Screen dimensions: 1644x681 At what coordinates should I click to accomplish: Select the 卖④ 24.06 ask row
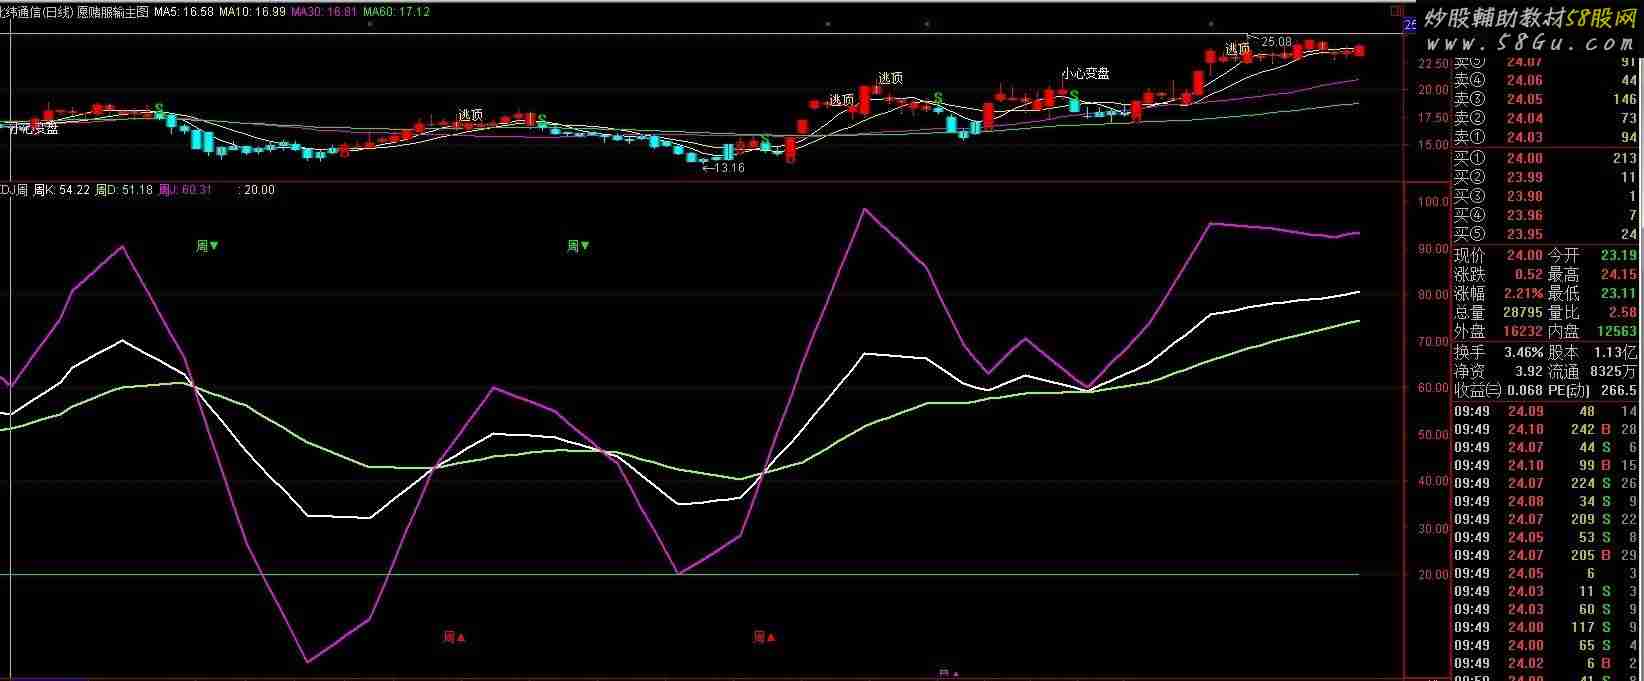1545,81
